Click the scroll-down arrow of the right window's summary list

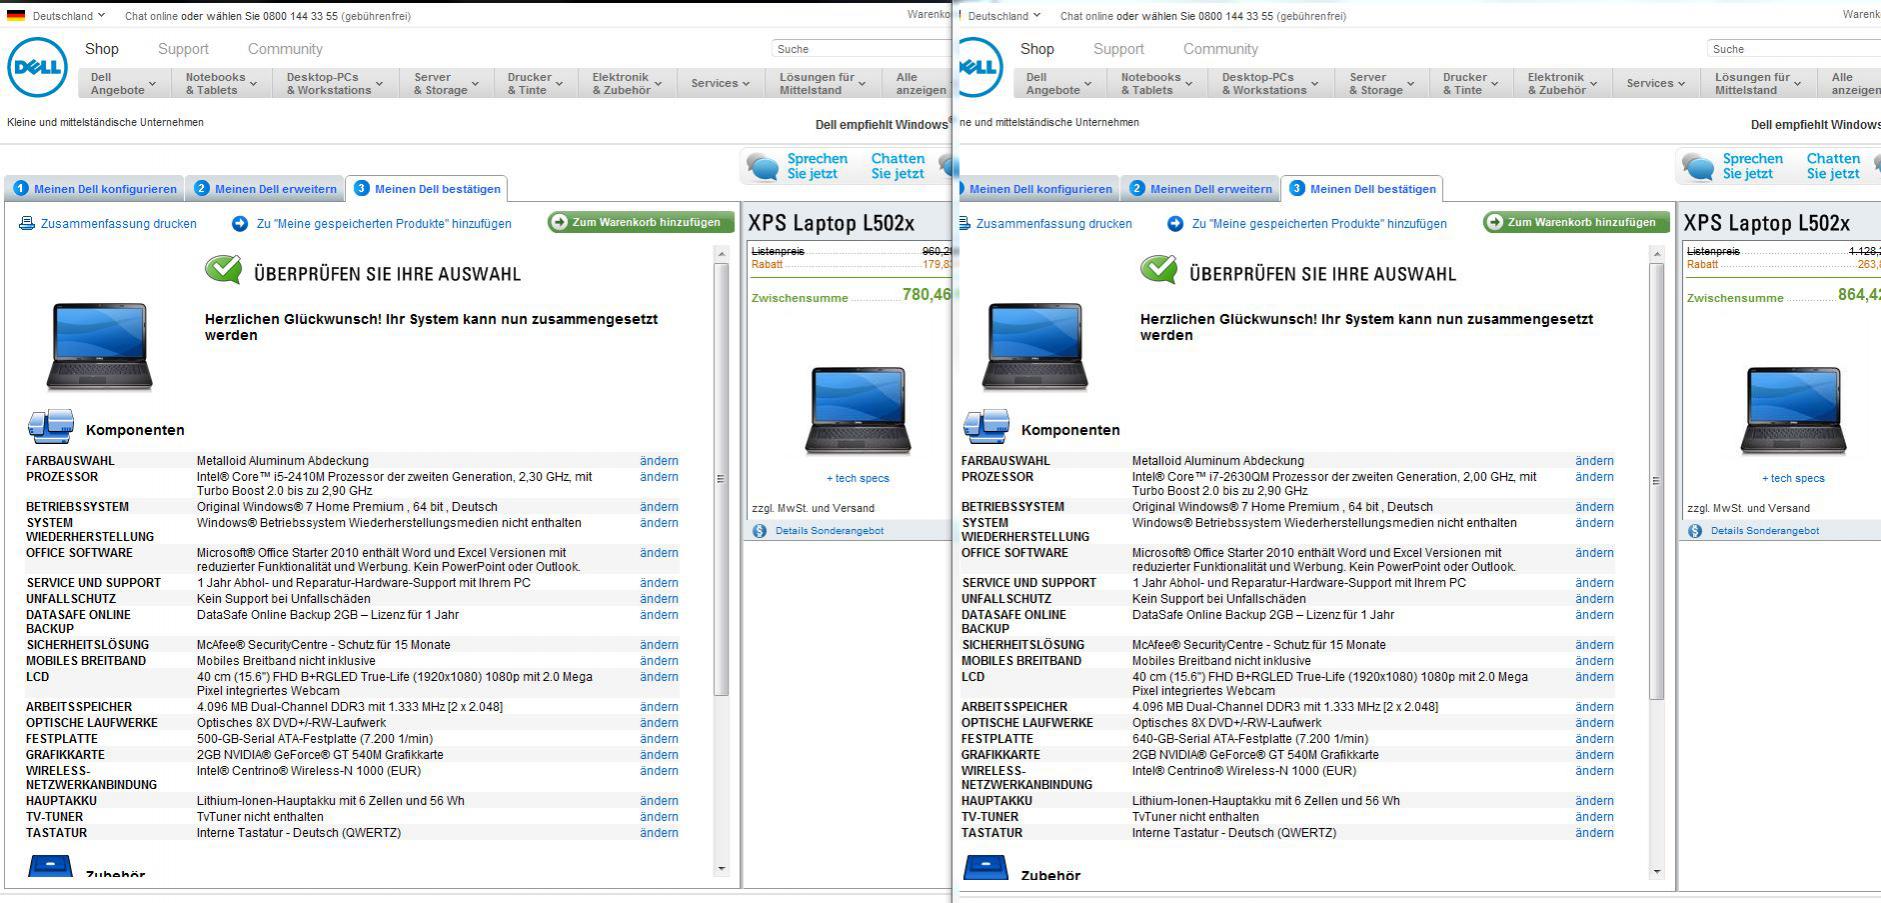coord(1656,872)
